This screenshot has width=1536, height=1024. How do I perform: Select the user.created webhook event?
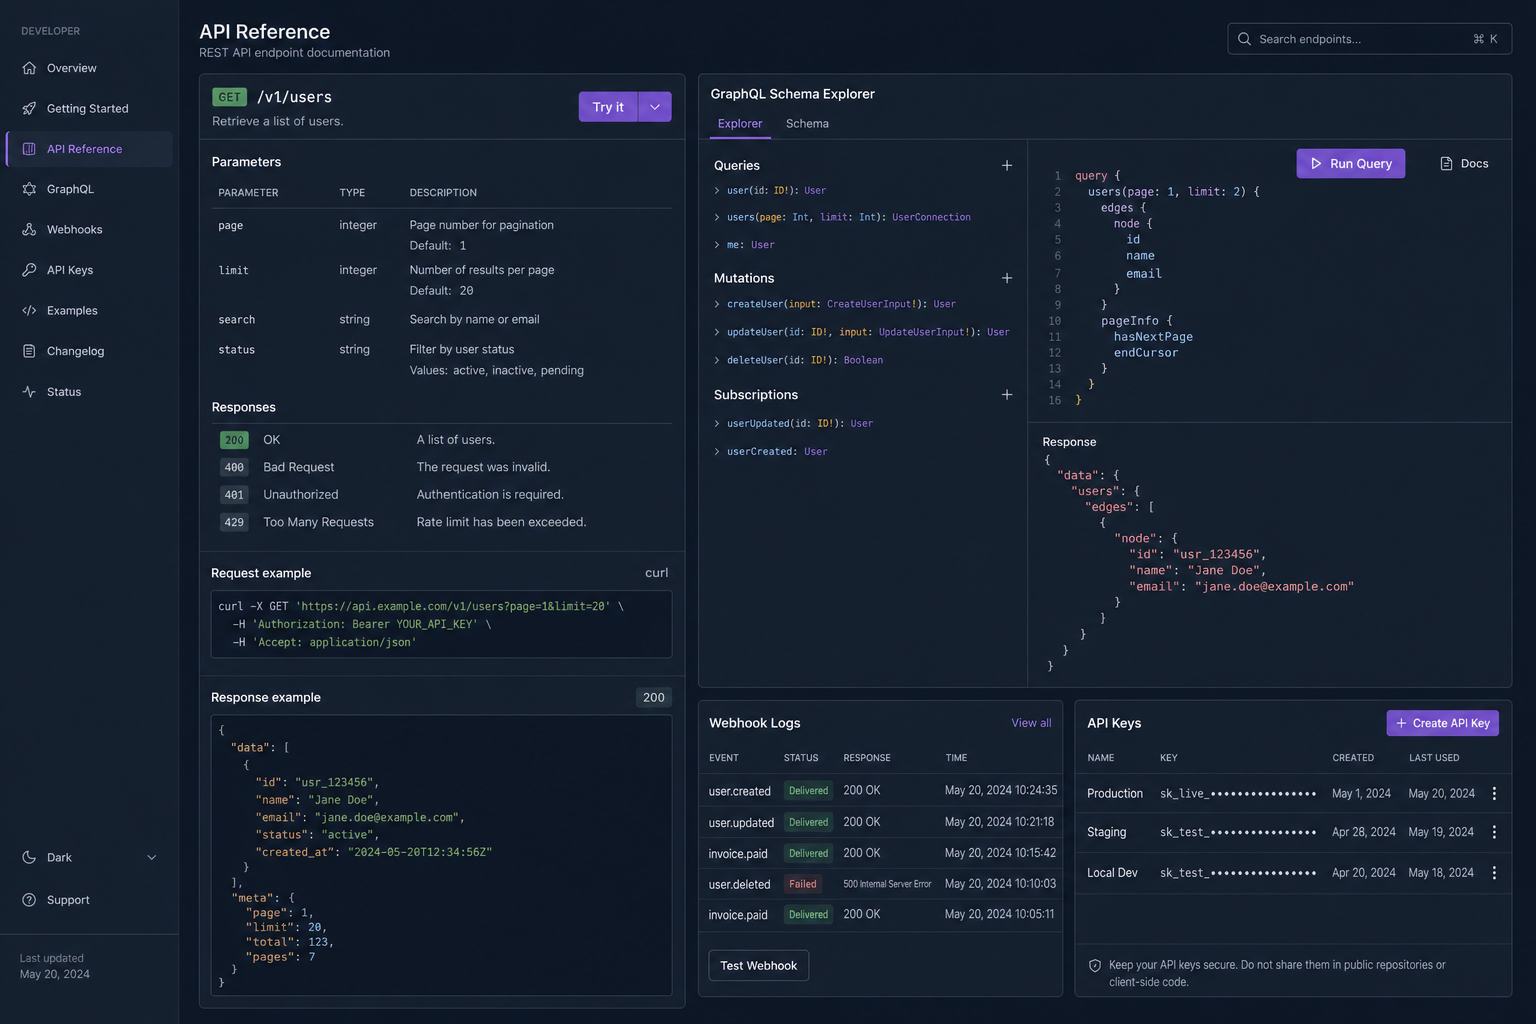coord(740,791)
